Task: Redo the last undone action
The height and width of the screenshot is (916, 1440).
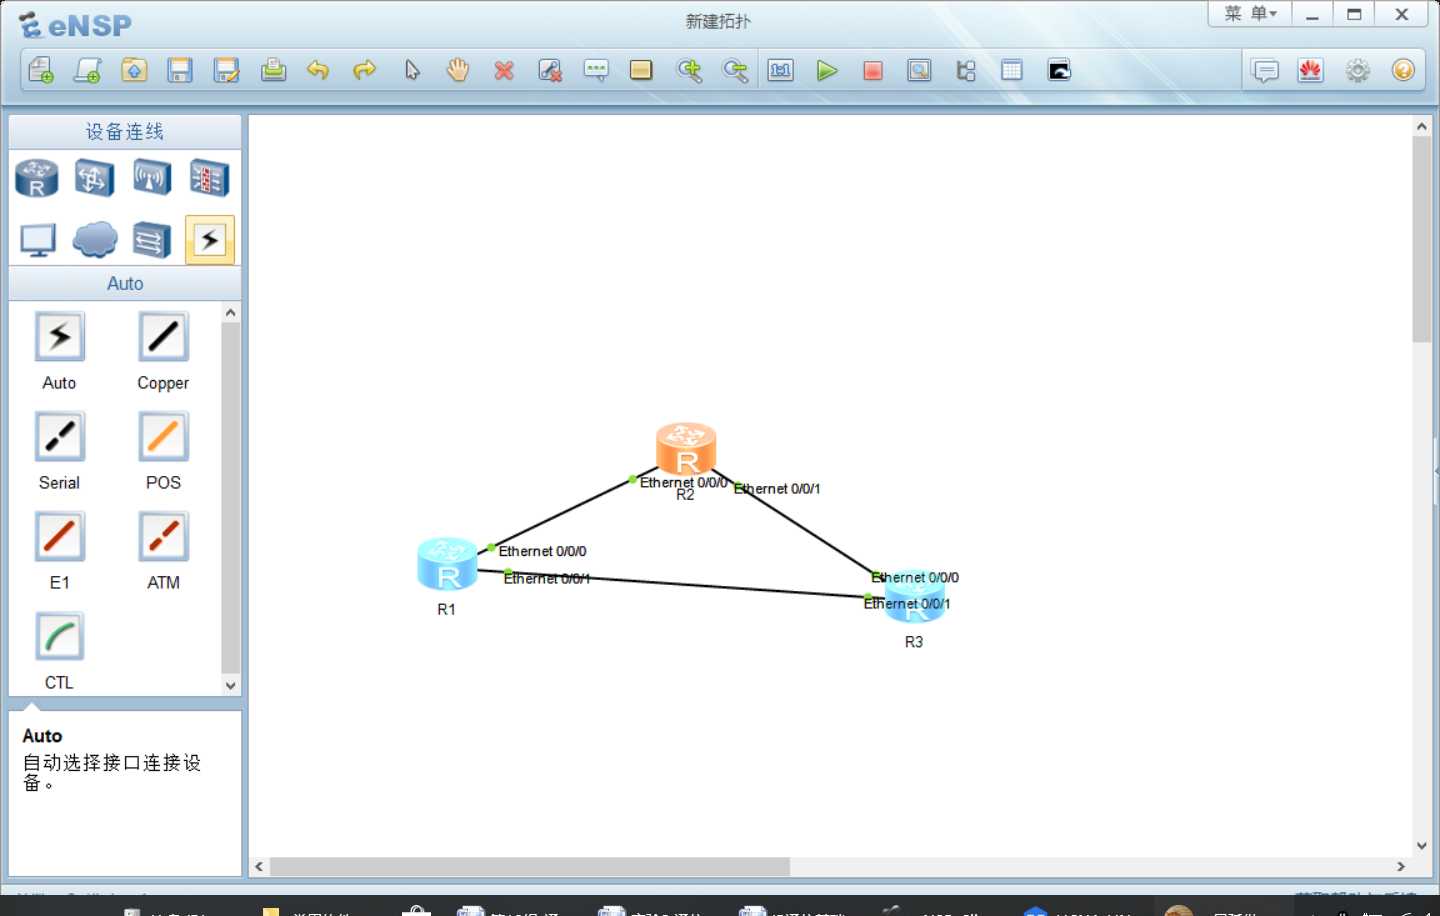Action: point(365,70)
